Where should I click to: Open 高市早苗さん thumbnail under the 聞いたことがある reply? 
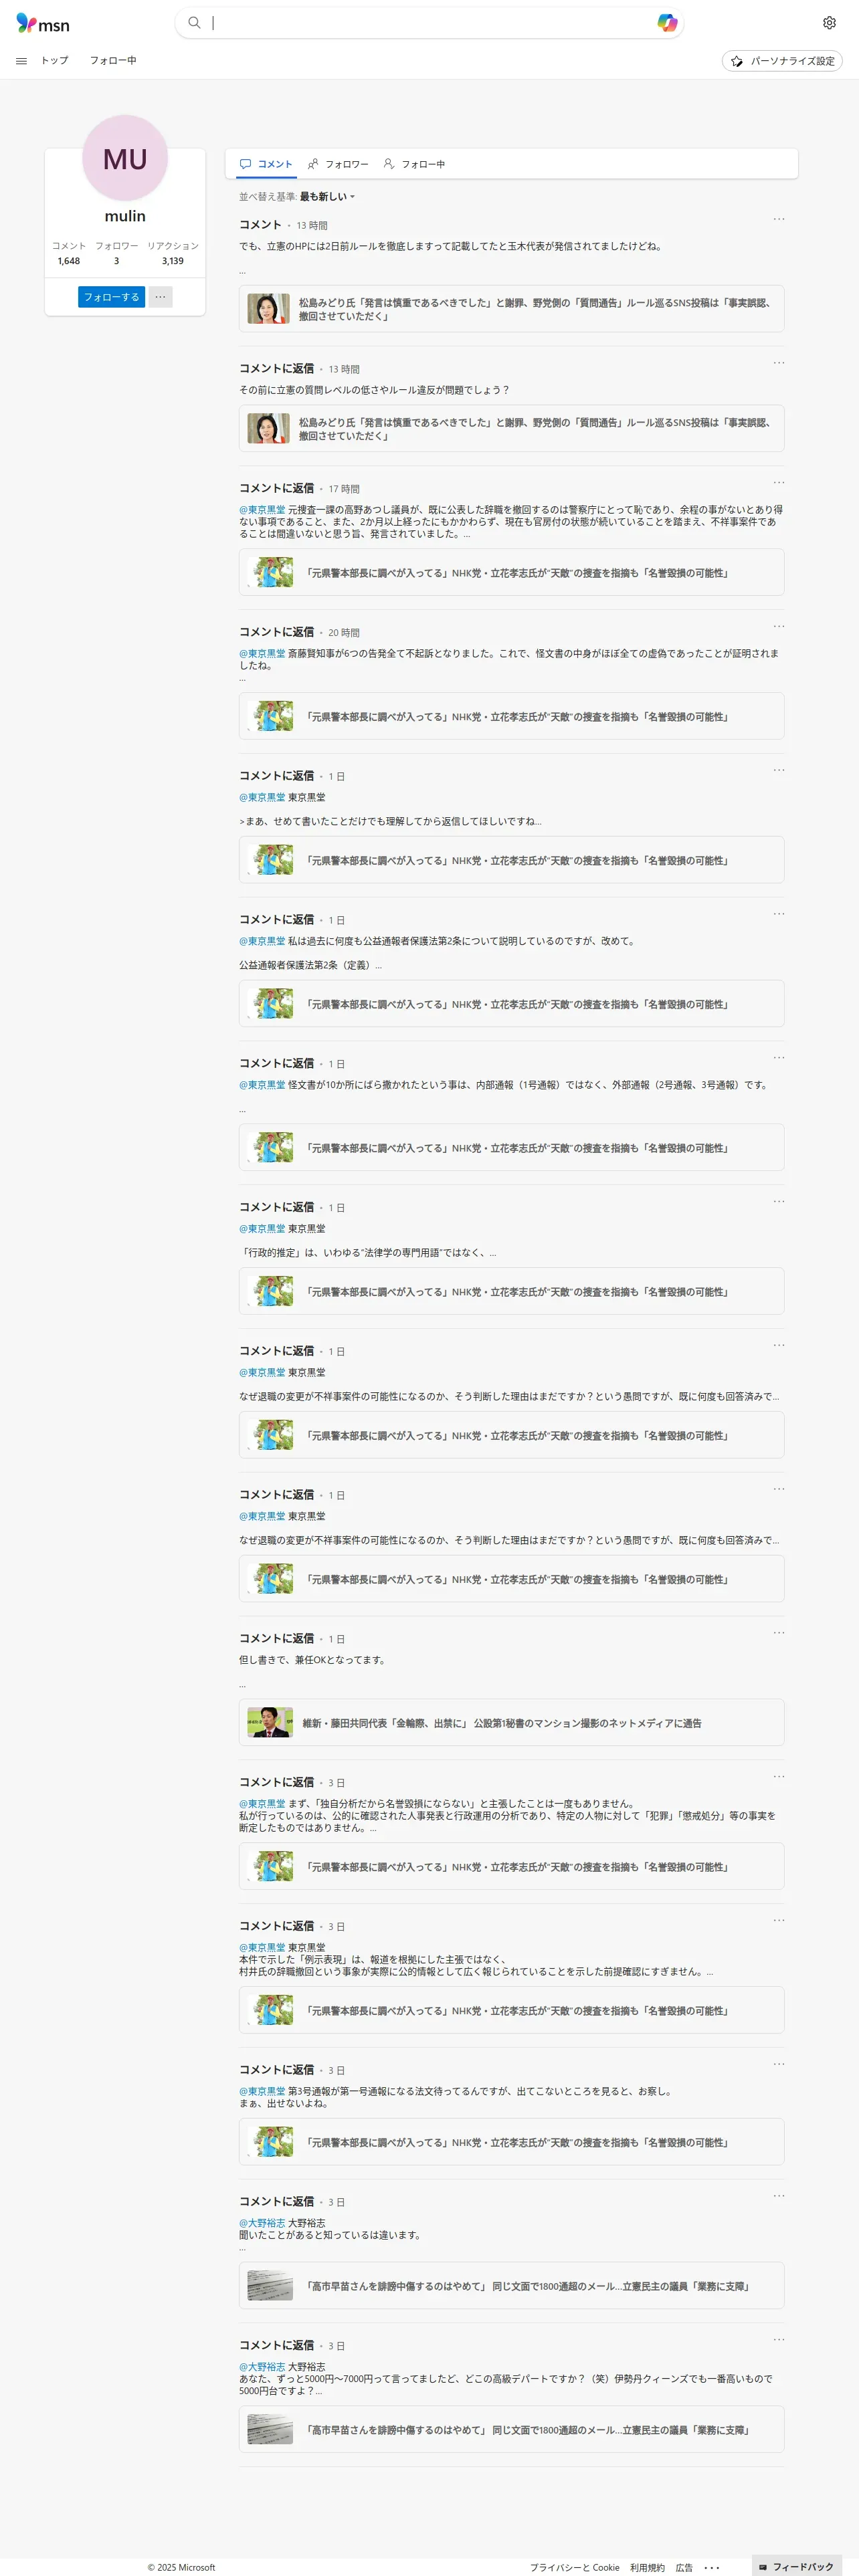click(270, 2285)
